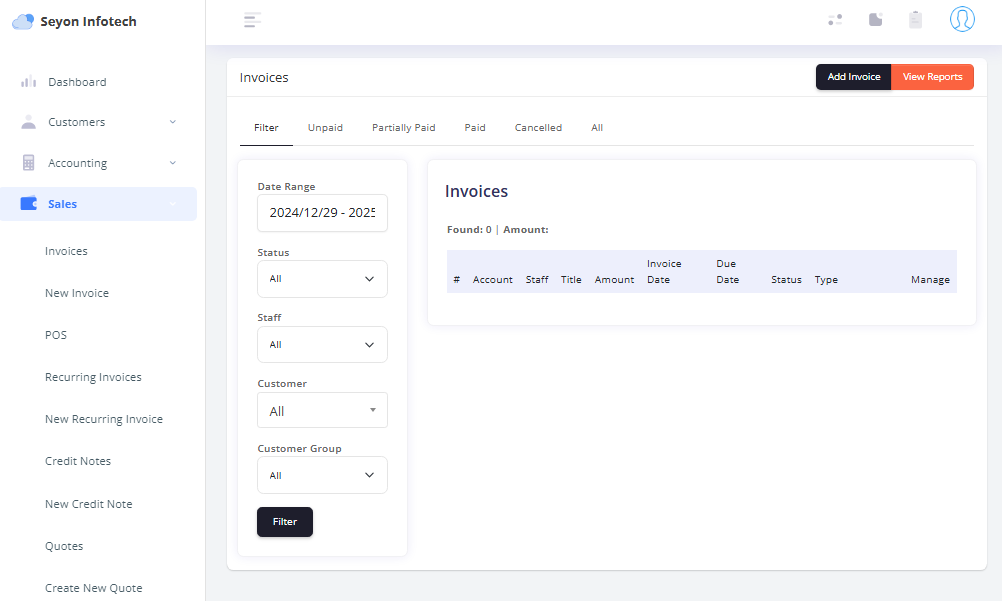Image resolution: width=1002 pixels, height=601 pixels.
Task: Click the Date Range input field
Action: pyautogui.click(x=322, y=213)
